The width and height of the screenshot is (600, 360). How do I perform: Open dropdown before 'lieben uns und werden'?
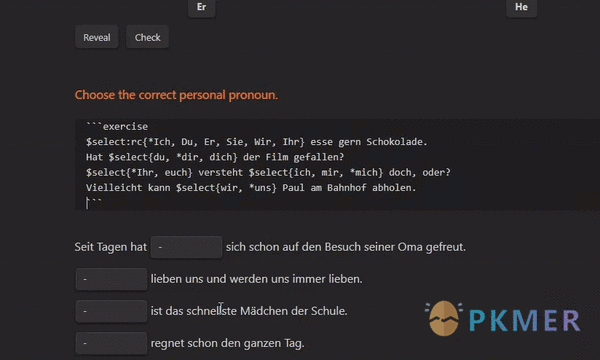[111, 279]
